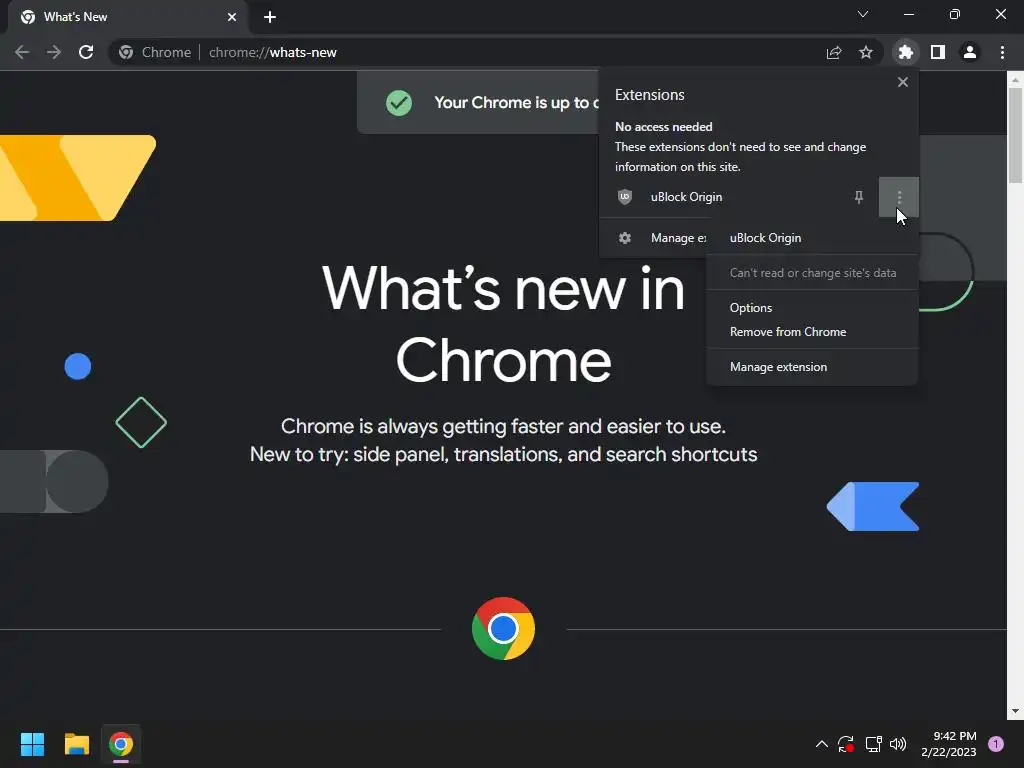Open File Explorer from the taskbar
1024x768 pixels.
pyautogui.click(x=76, y=744)
